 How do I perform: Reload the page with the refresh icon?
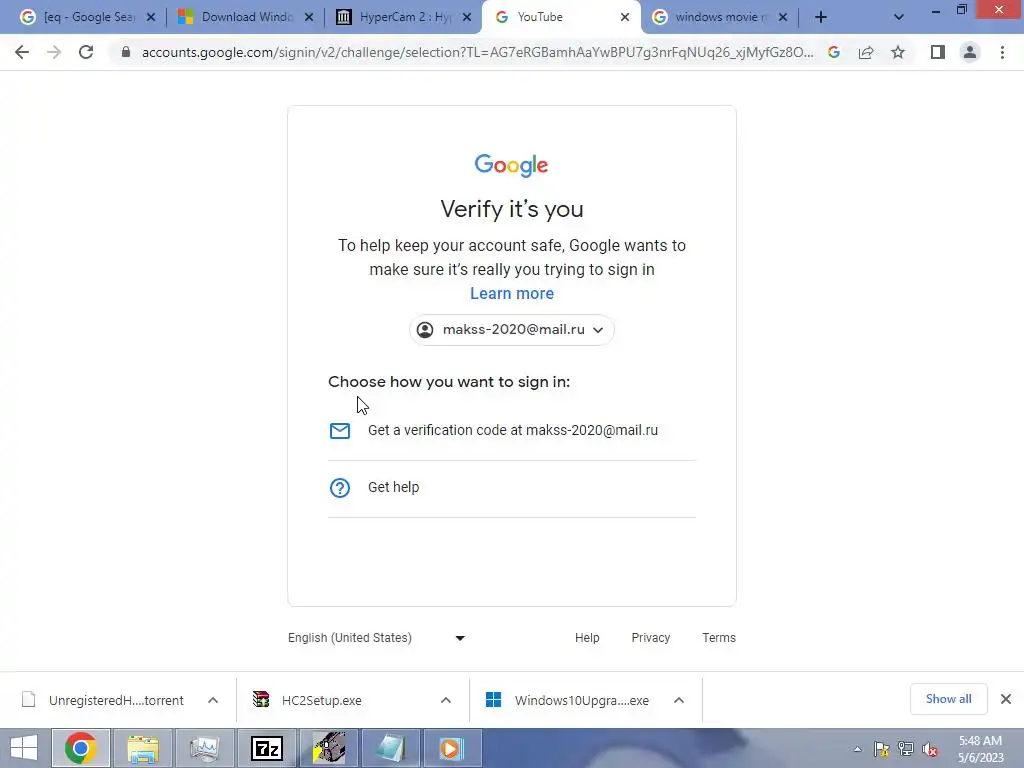[86, 52]
